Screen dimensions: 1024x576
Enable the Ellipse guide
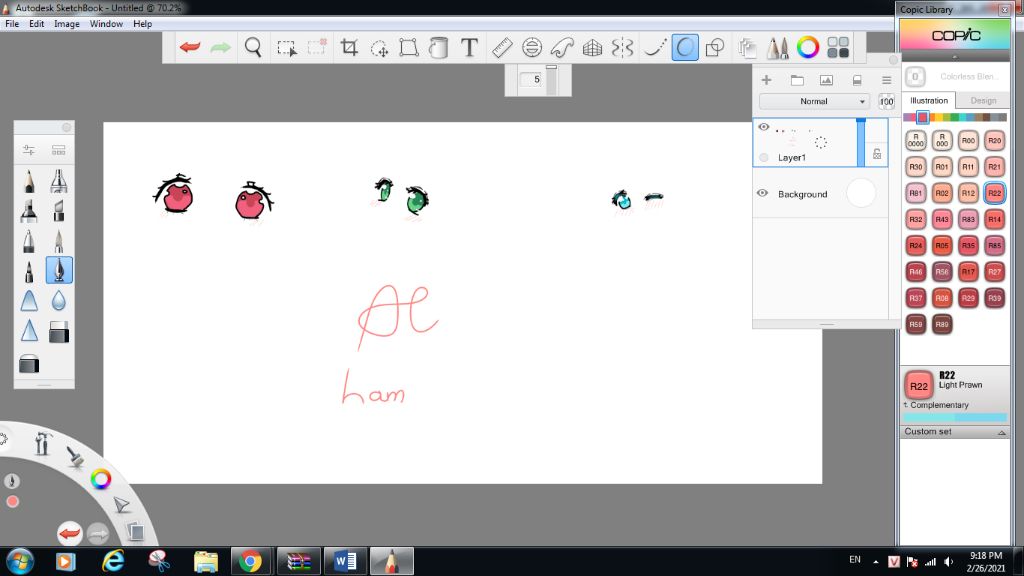pyautogui.click(x=532, y=47)
